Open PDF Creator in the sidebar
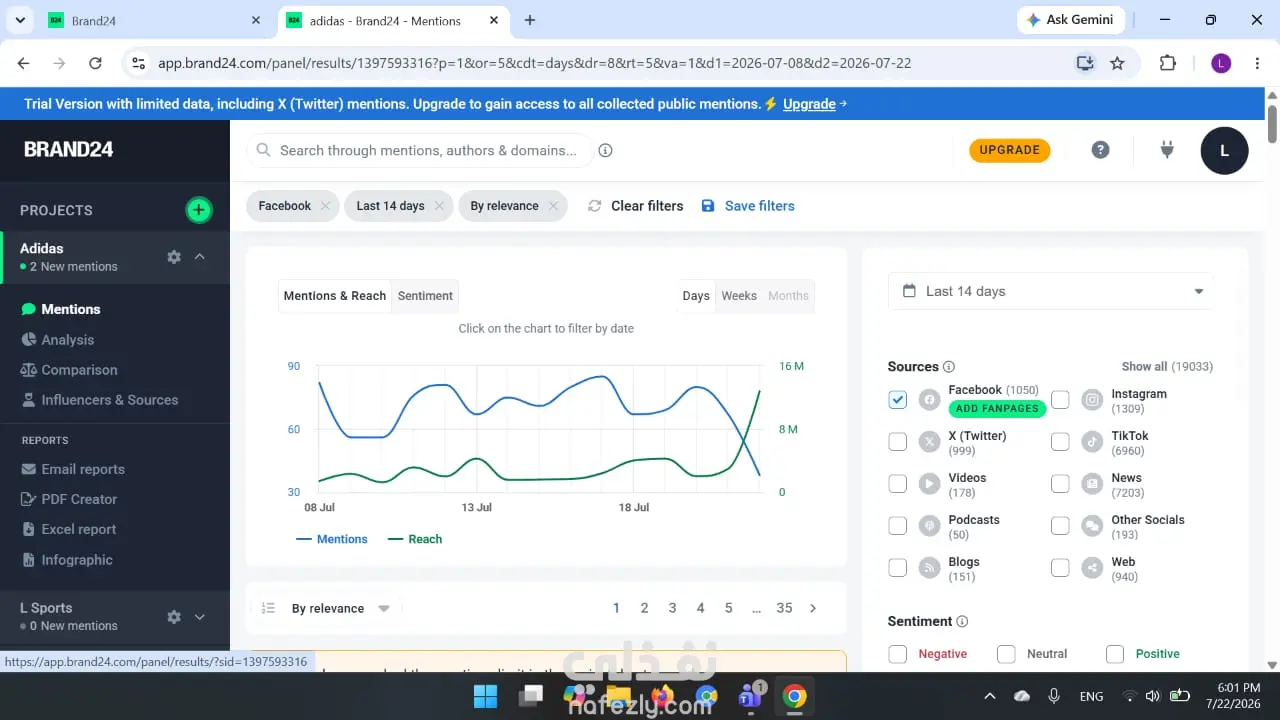Image resolution: width=1280 pixels, height=720 pixels. click(x=69, y=499)
